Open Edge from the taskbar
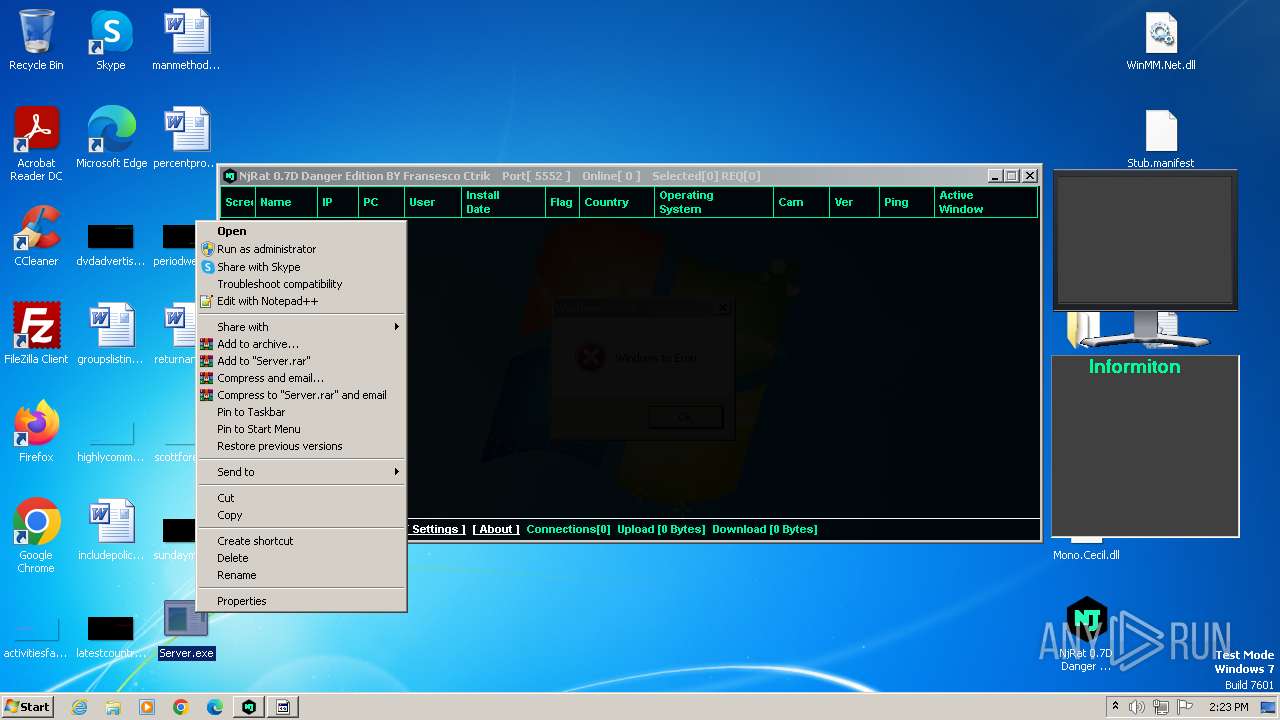 (x=215, y=707)
